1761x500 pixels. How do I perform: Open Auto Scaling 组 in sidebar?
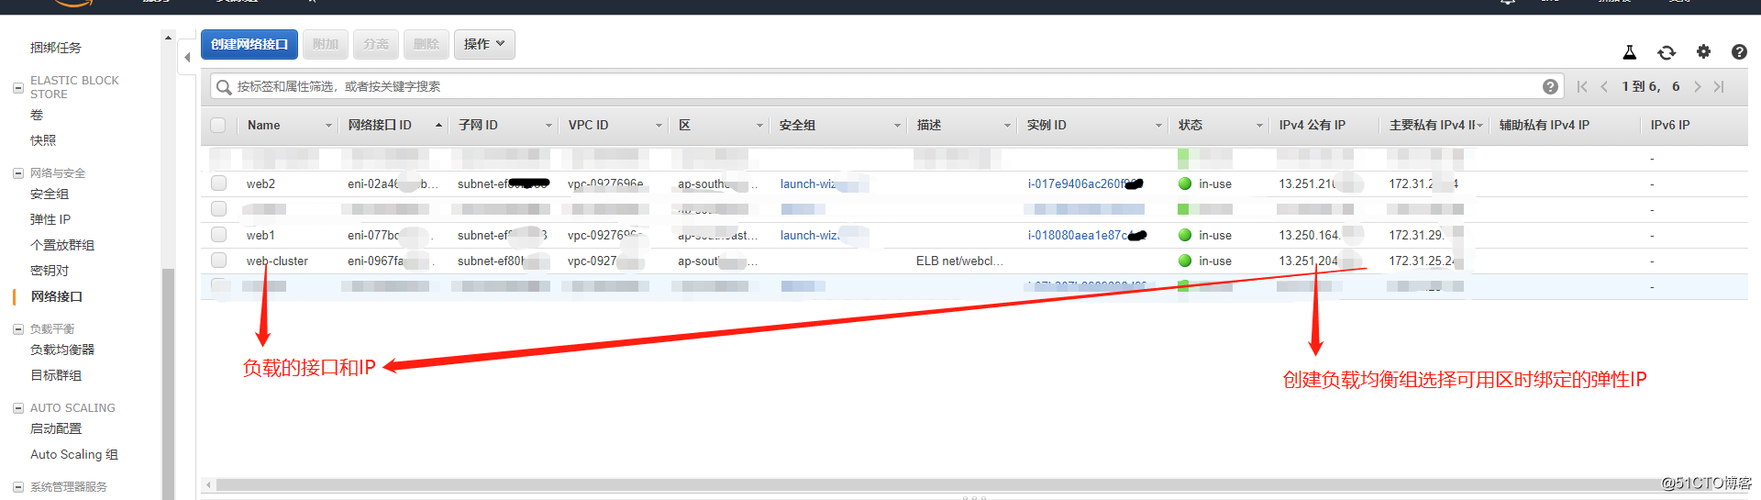point(74,455)
